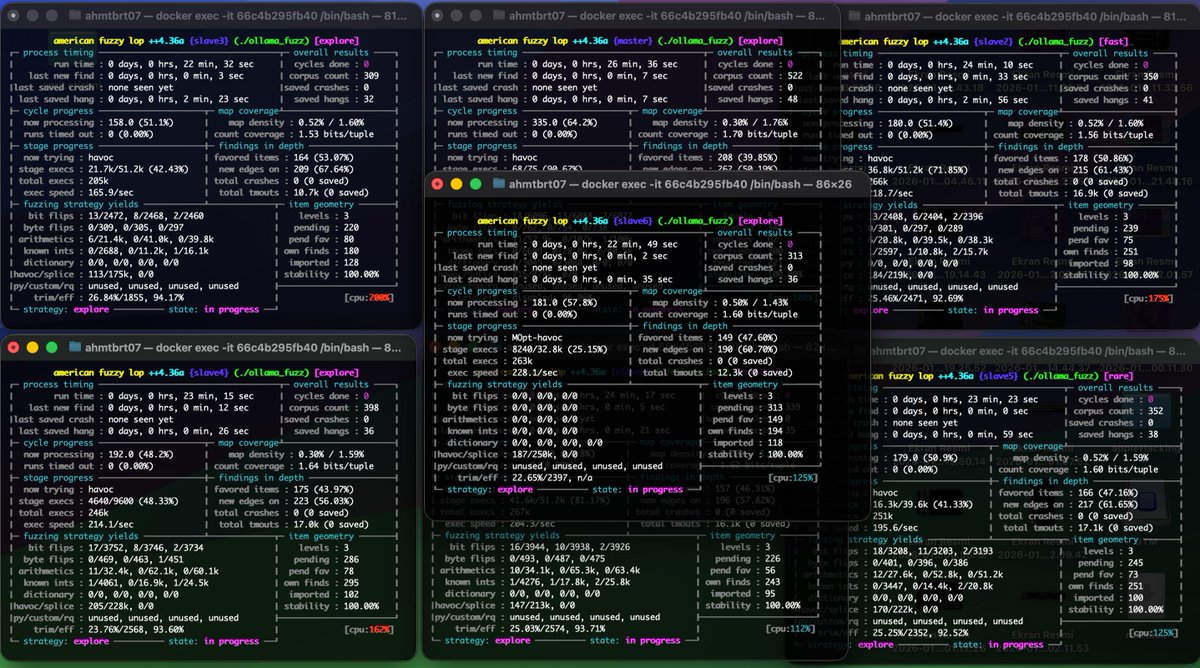This screenshot has width=1200, height=668.
Task: Zoom the slave6 terminal with green button
Action: (478, 184)
